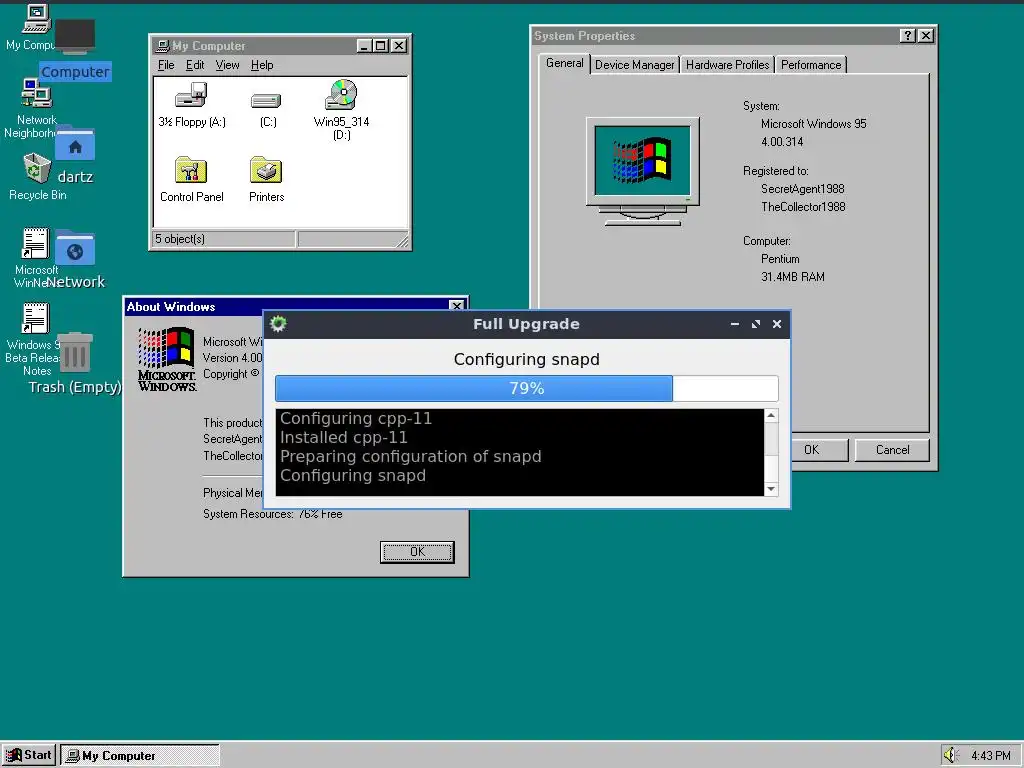Click the My Computer title bar icon
1024x768 pixels.
(163, 46)
